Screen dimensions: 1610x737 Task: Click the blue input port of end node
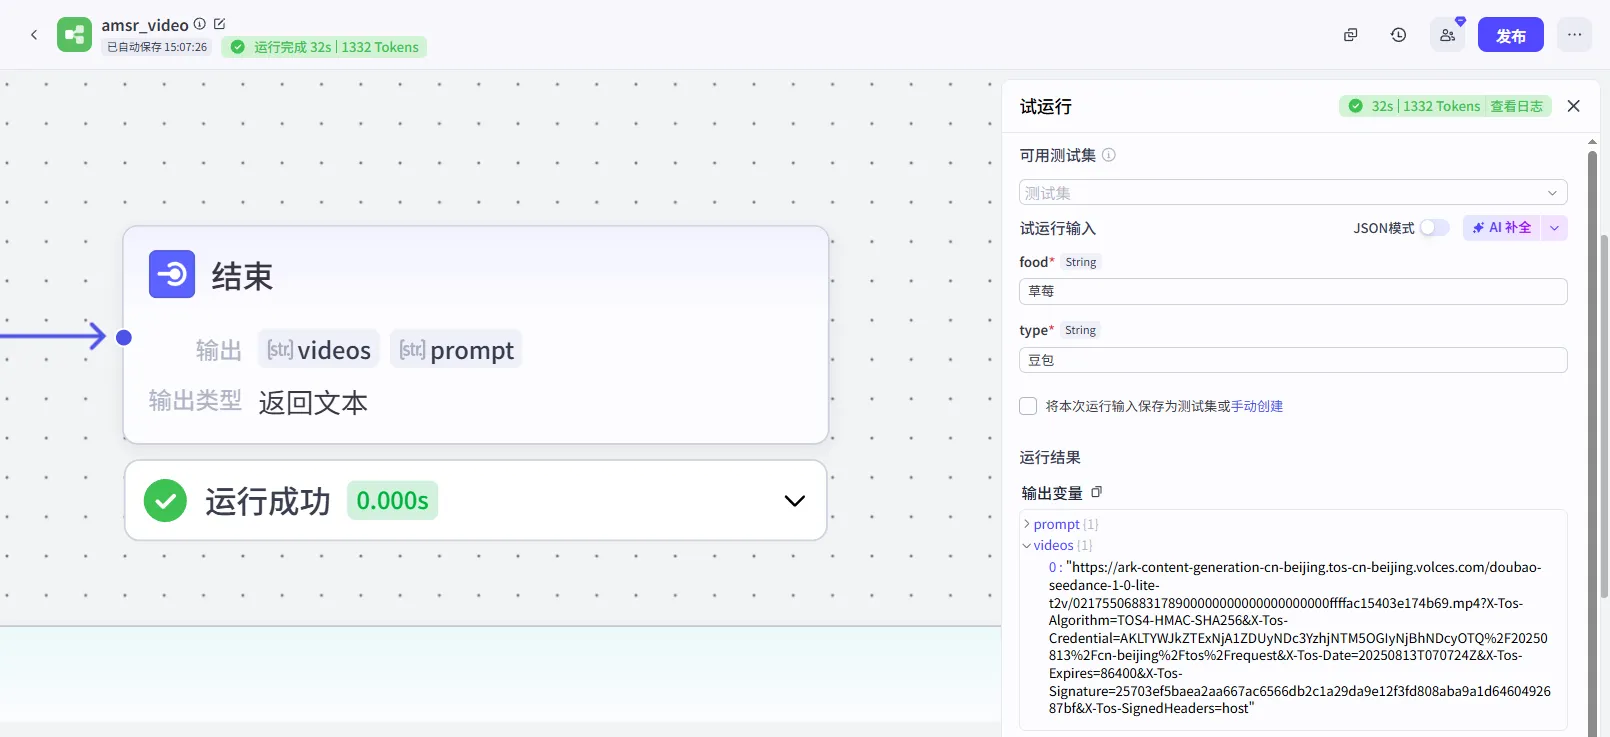pyautogui.click(x=124, y=337)
